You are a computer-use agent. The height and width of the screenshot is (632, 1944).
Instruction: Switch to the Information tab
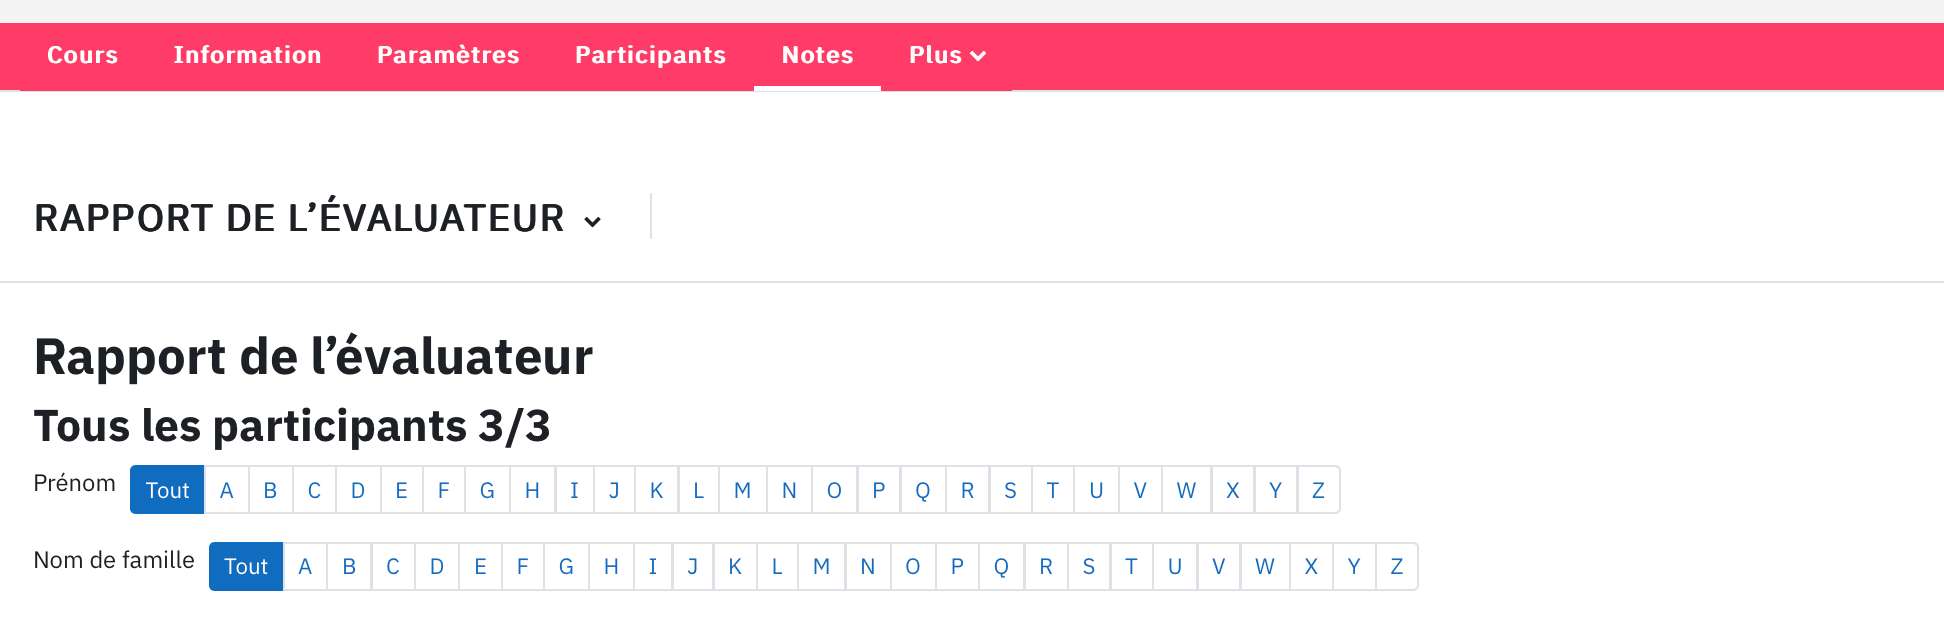[247, 55]
